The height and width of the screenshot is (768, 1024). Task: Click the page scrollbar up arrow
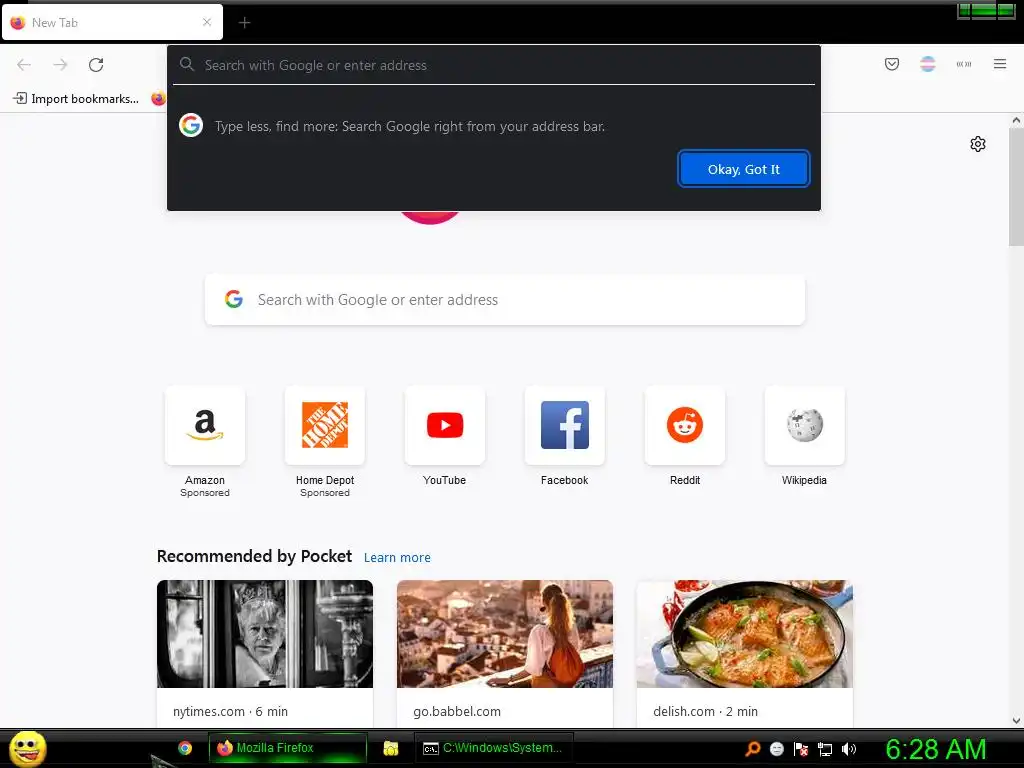(x=1016, y=120)
